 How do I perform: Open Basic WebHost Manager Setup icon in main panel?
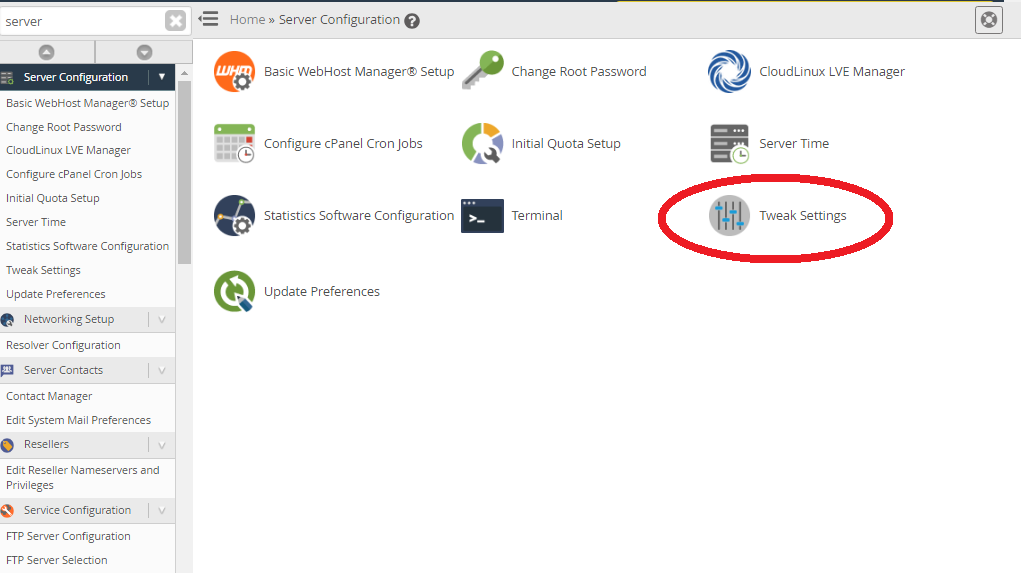click(x=234, y=72)
